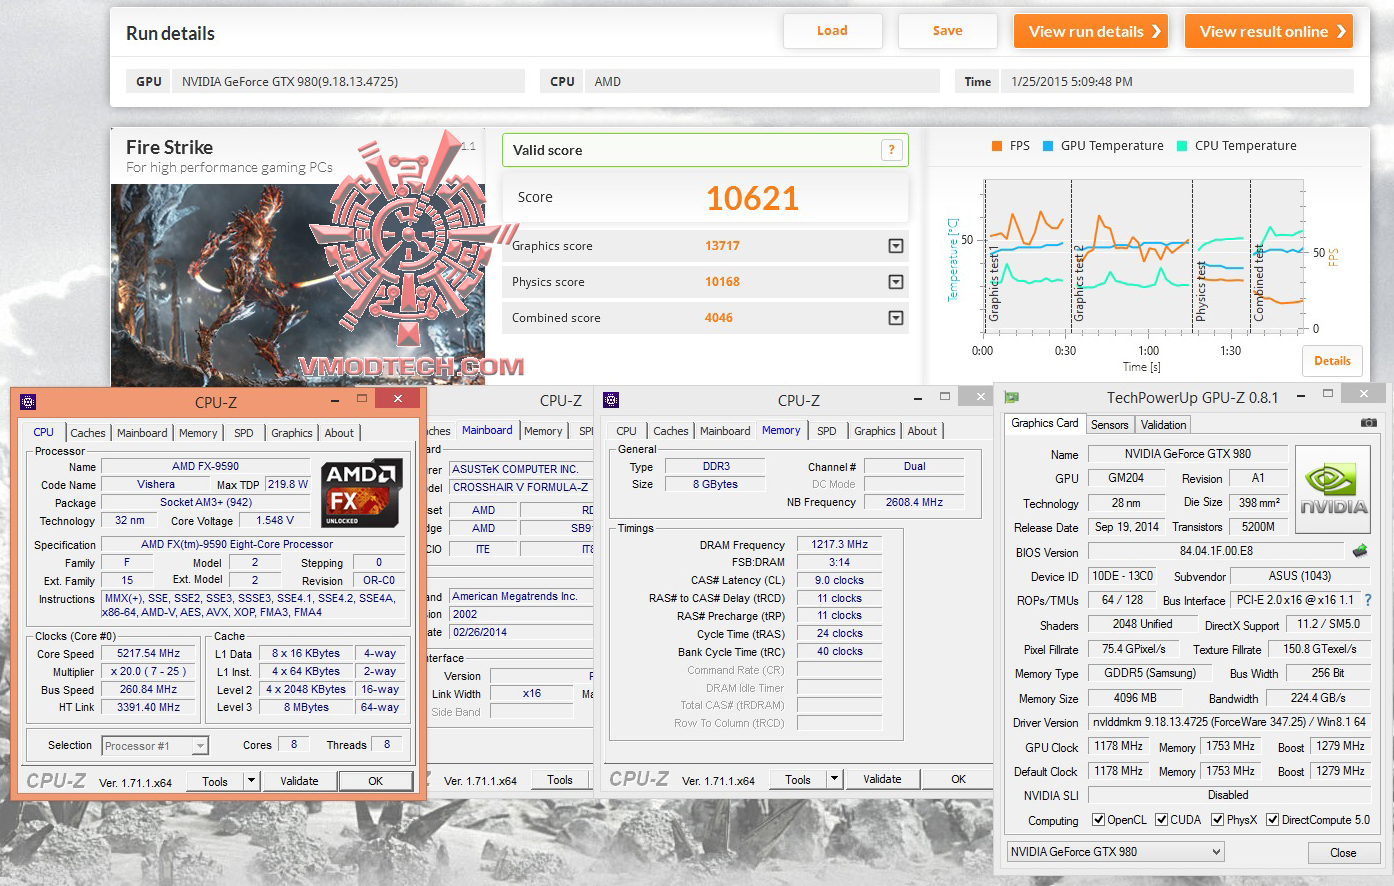Click the Name field AMD FX-9590 in CPU-Z
The height and width of the screenshot is (886, 1394).
pos(205,466)
